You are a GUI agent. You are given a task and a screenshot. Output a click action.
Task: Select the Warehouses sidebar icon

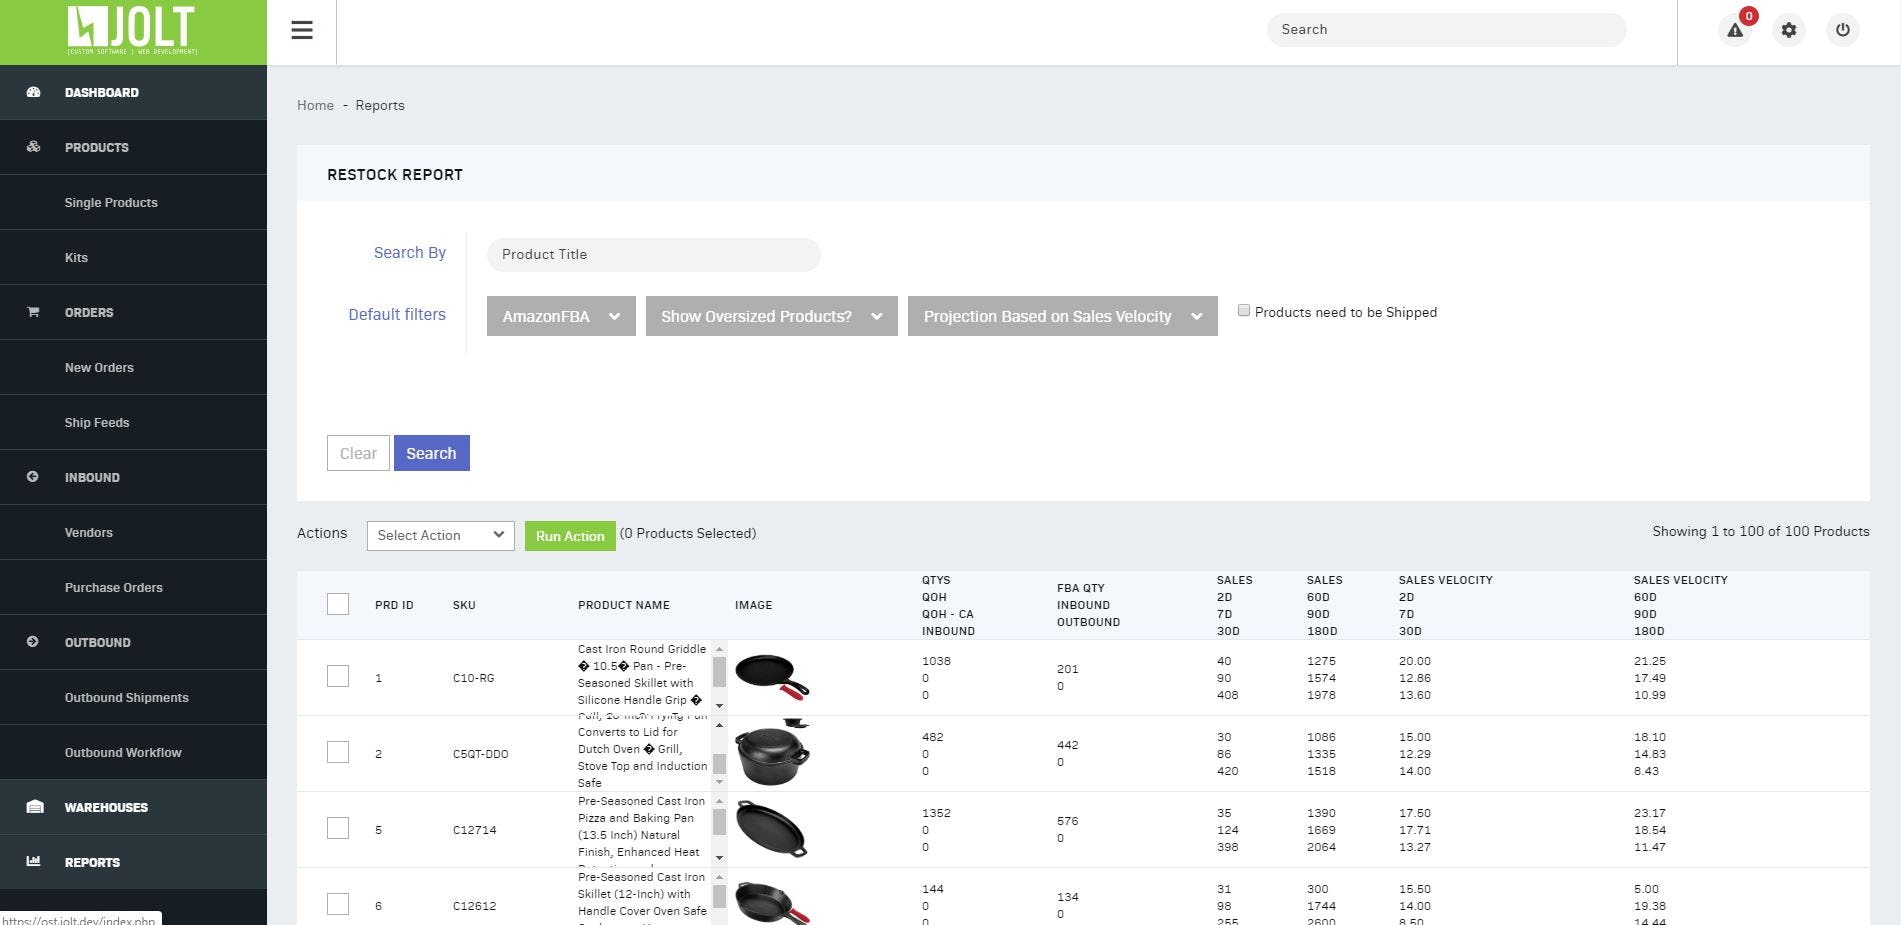pyautogui.click(x=33, y=807)
